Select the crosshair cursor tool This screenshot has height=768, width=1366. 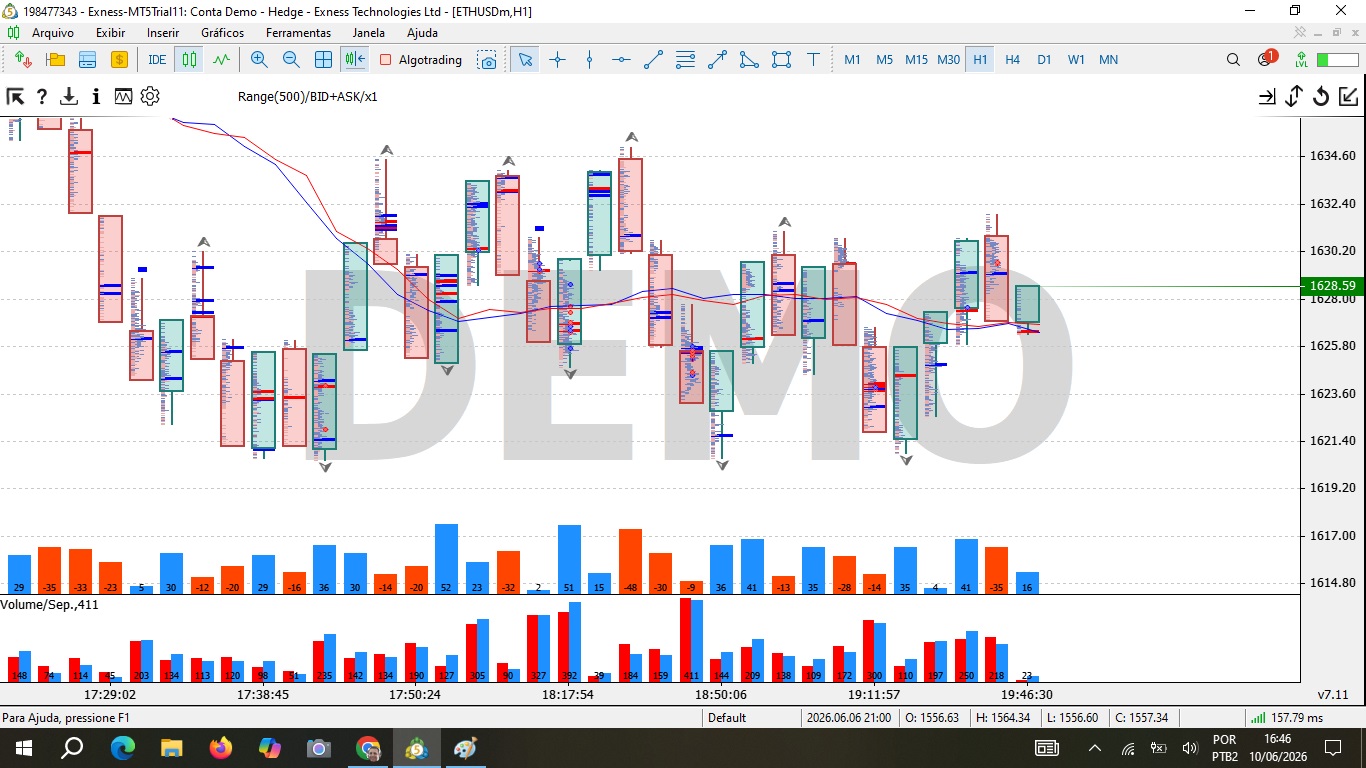pos(557,60)
